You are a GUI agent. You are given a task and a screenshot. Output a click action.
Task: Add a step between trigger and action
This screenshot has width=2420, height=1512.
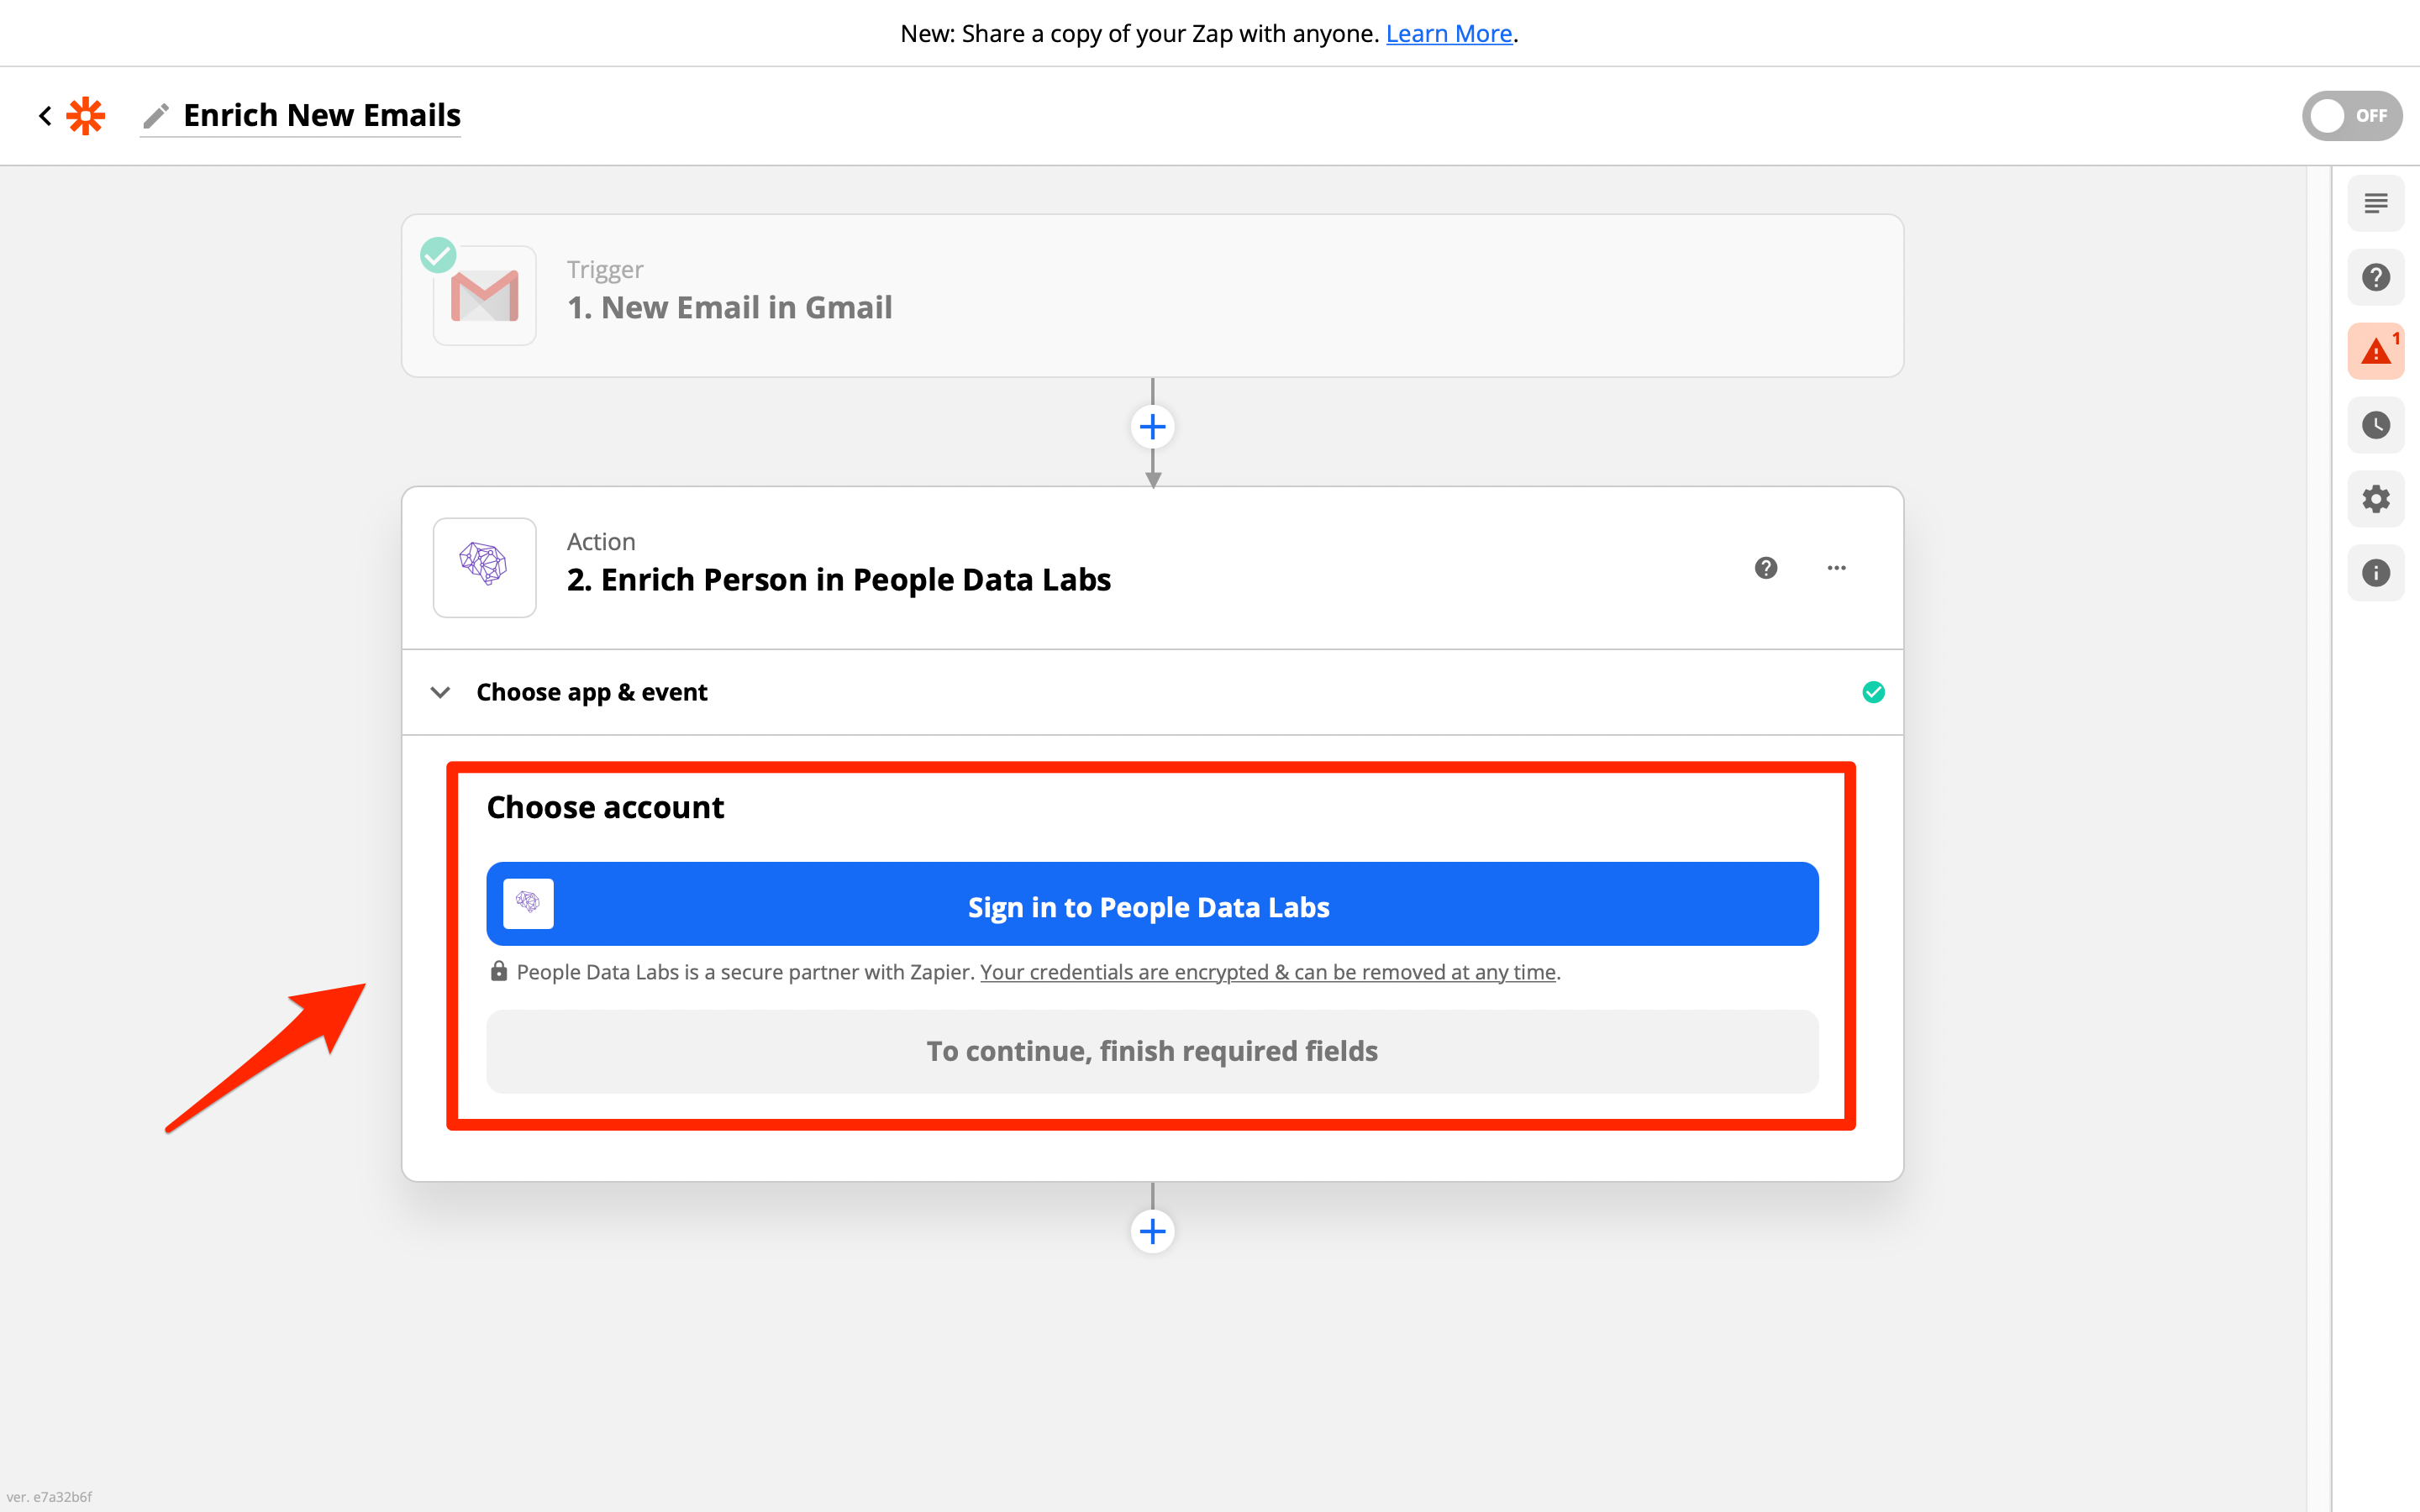[x=1152, y=427]
